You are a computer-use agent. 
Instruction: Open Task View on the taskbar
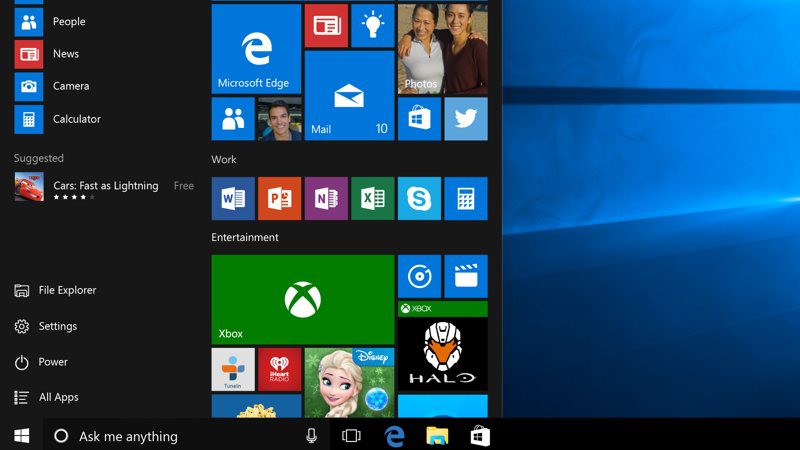(351, 436)
